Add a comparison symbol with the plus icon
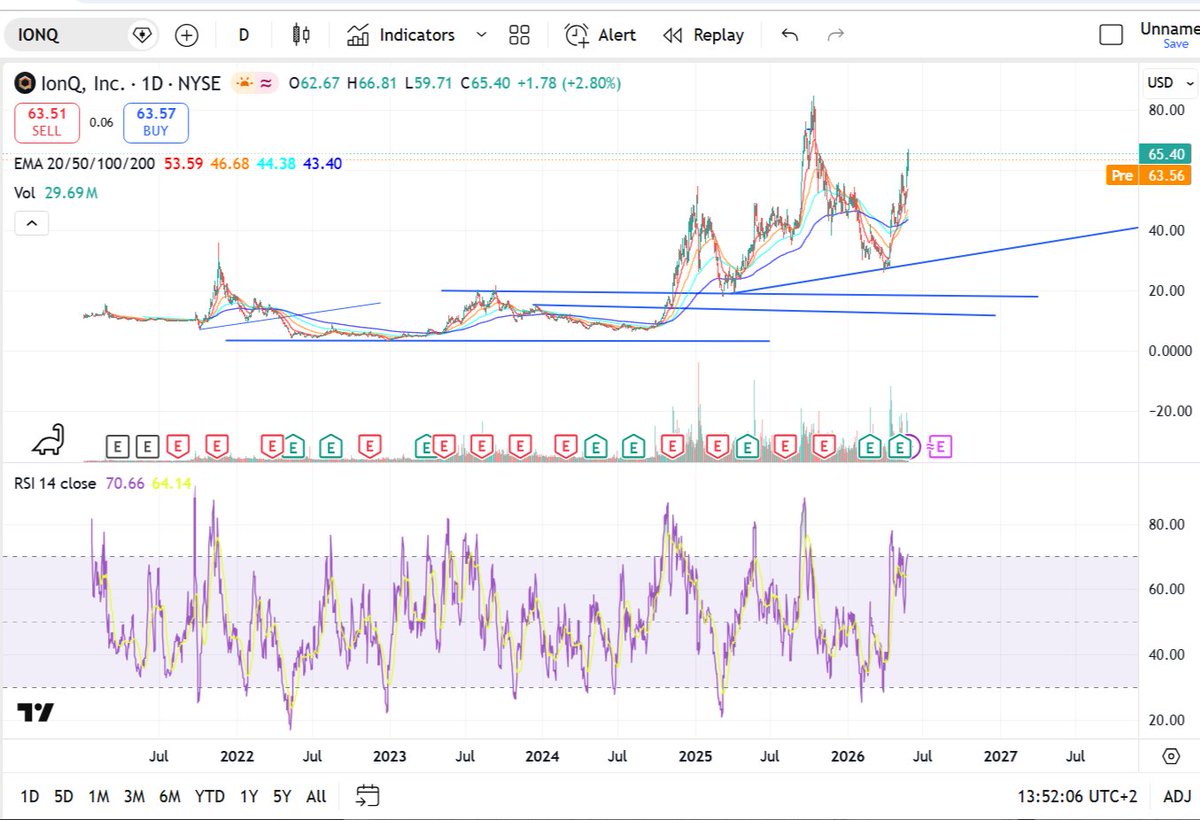Image resolution: width=1200 pixels, height=820 pixels. [187, 35]
